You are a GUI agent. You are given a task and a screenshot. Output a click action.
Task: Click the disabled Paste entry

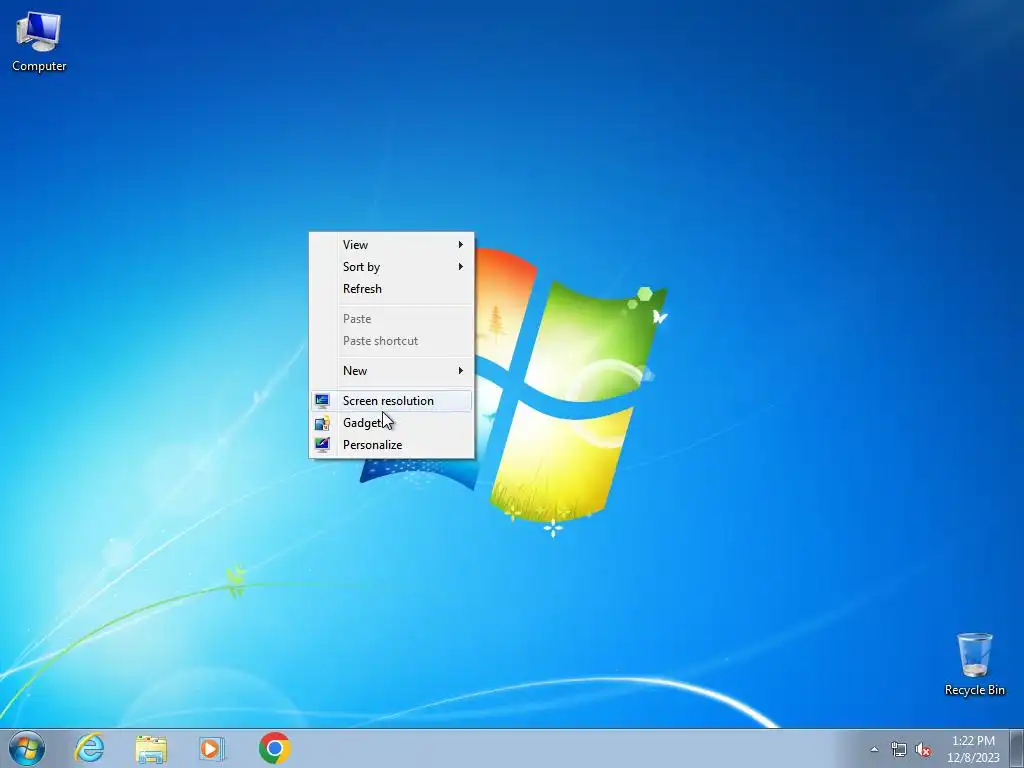coord(391,319)
